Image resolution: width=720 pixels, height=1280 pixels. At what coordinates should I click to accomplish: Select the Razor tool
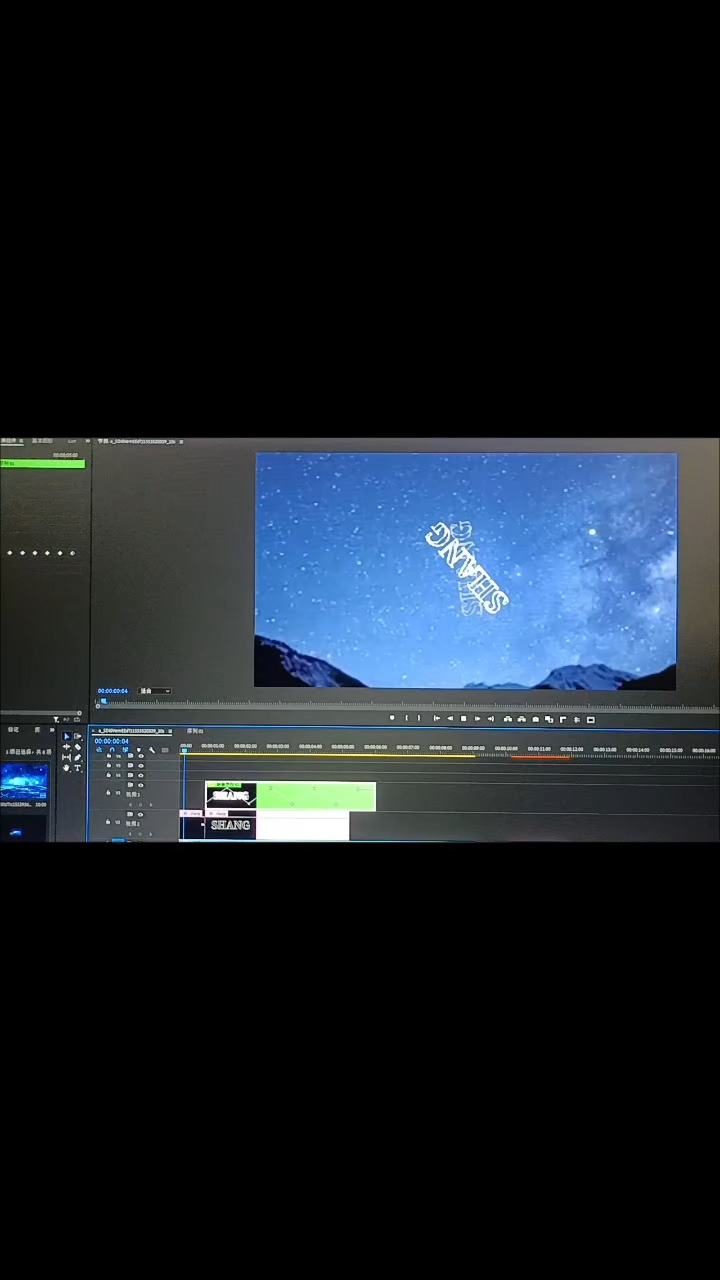pyautogui.click(x=77, y=746)
